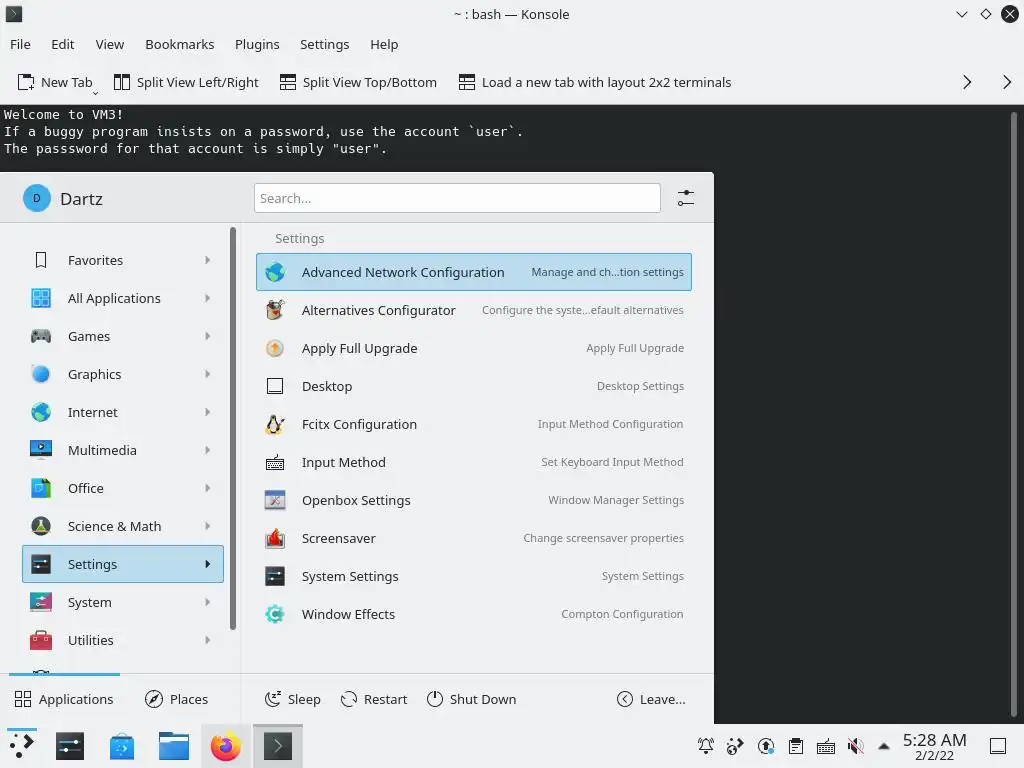Viewport: 1024px width, 768px height.
Task: Click the Sleep button
Action: pyautogui.click(x=293, y=699)
